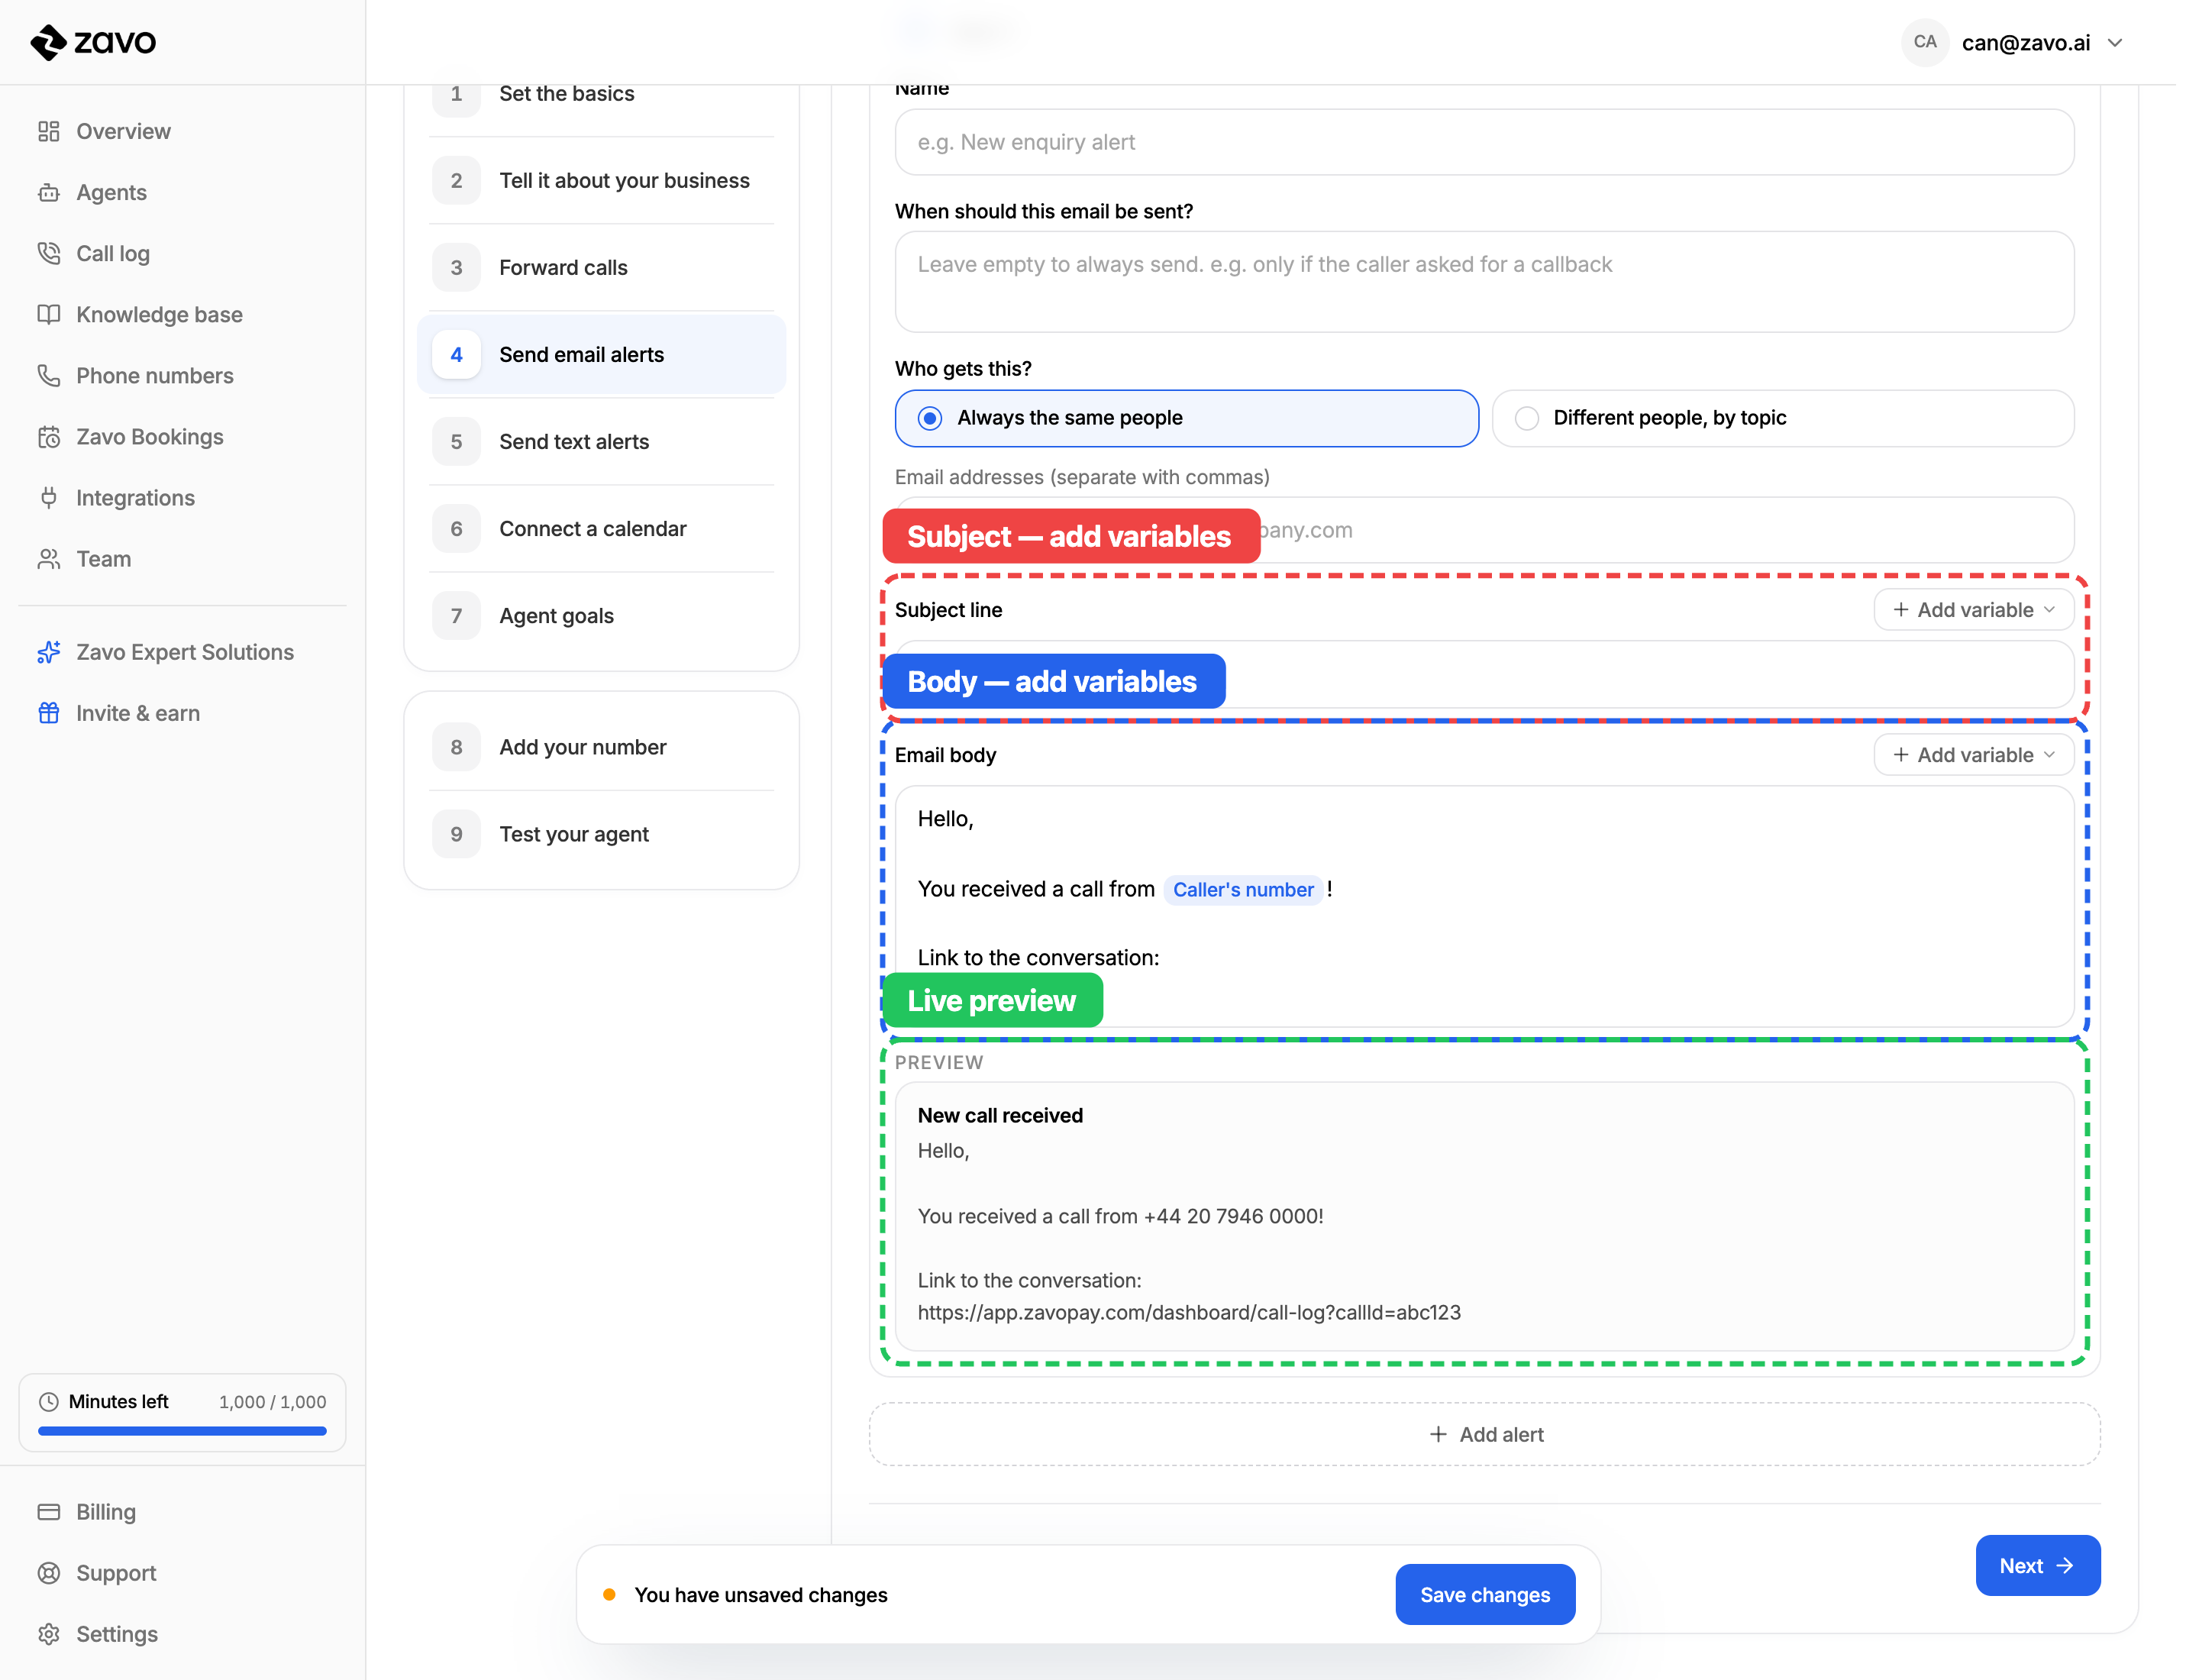Open Add variable dropdown for Email body
Screen dimensions: 2199x1680
1973,755
